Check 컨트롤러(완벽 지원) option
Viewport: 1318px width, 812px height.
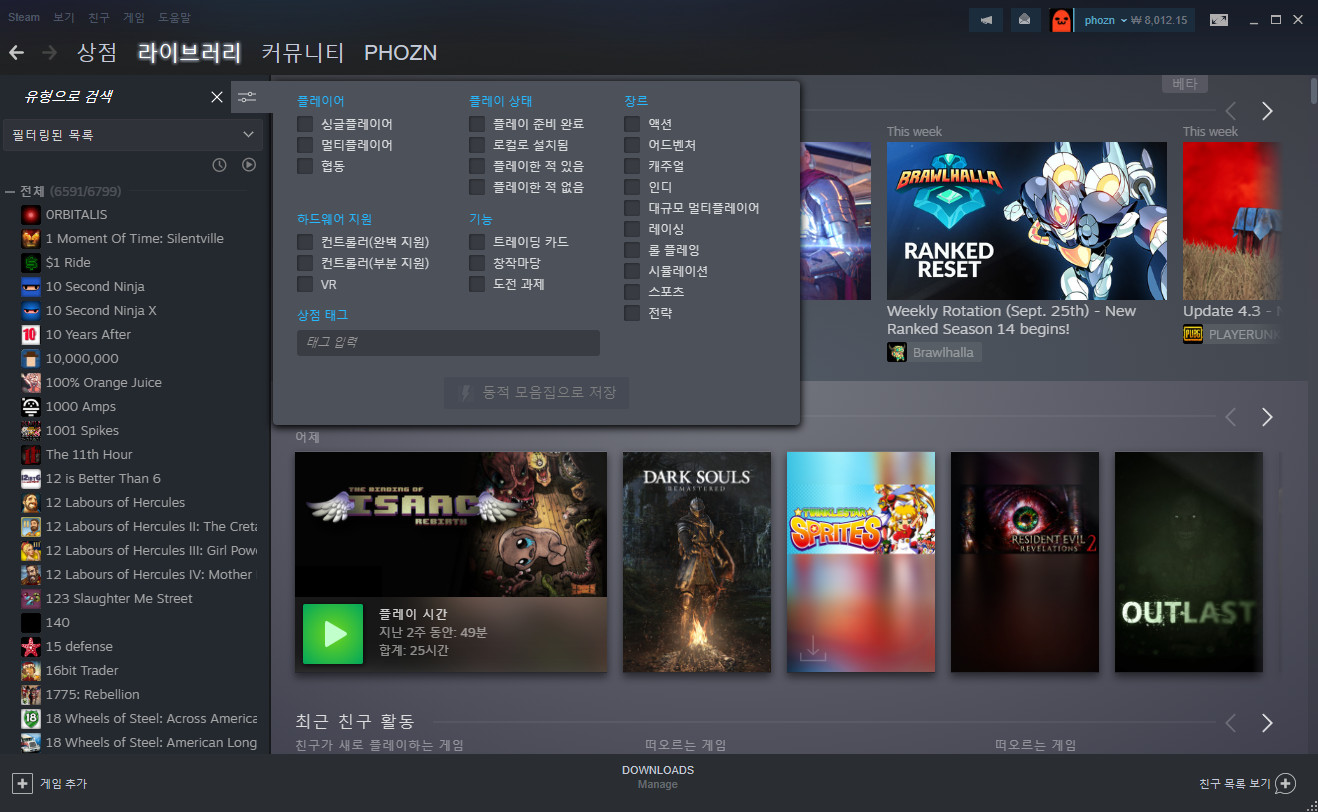pos(305,242)
